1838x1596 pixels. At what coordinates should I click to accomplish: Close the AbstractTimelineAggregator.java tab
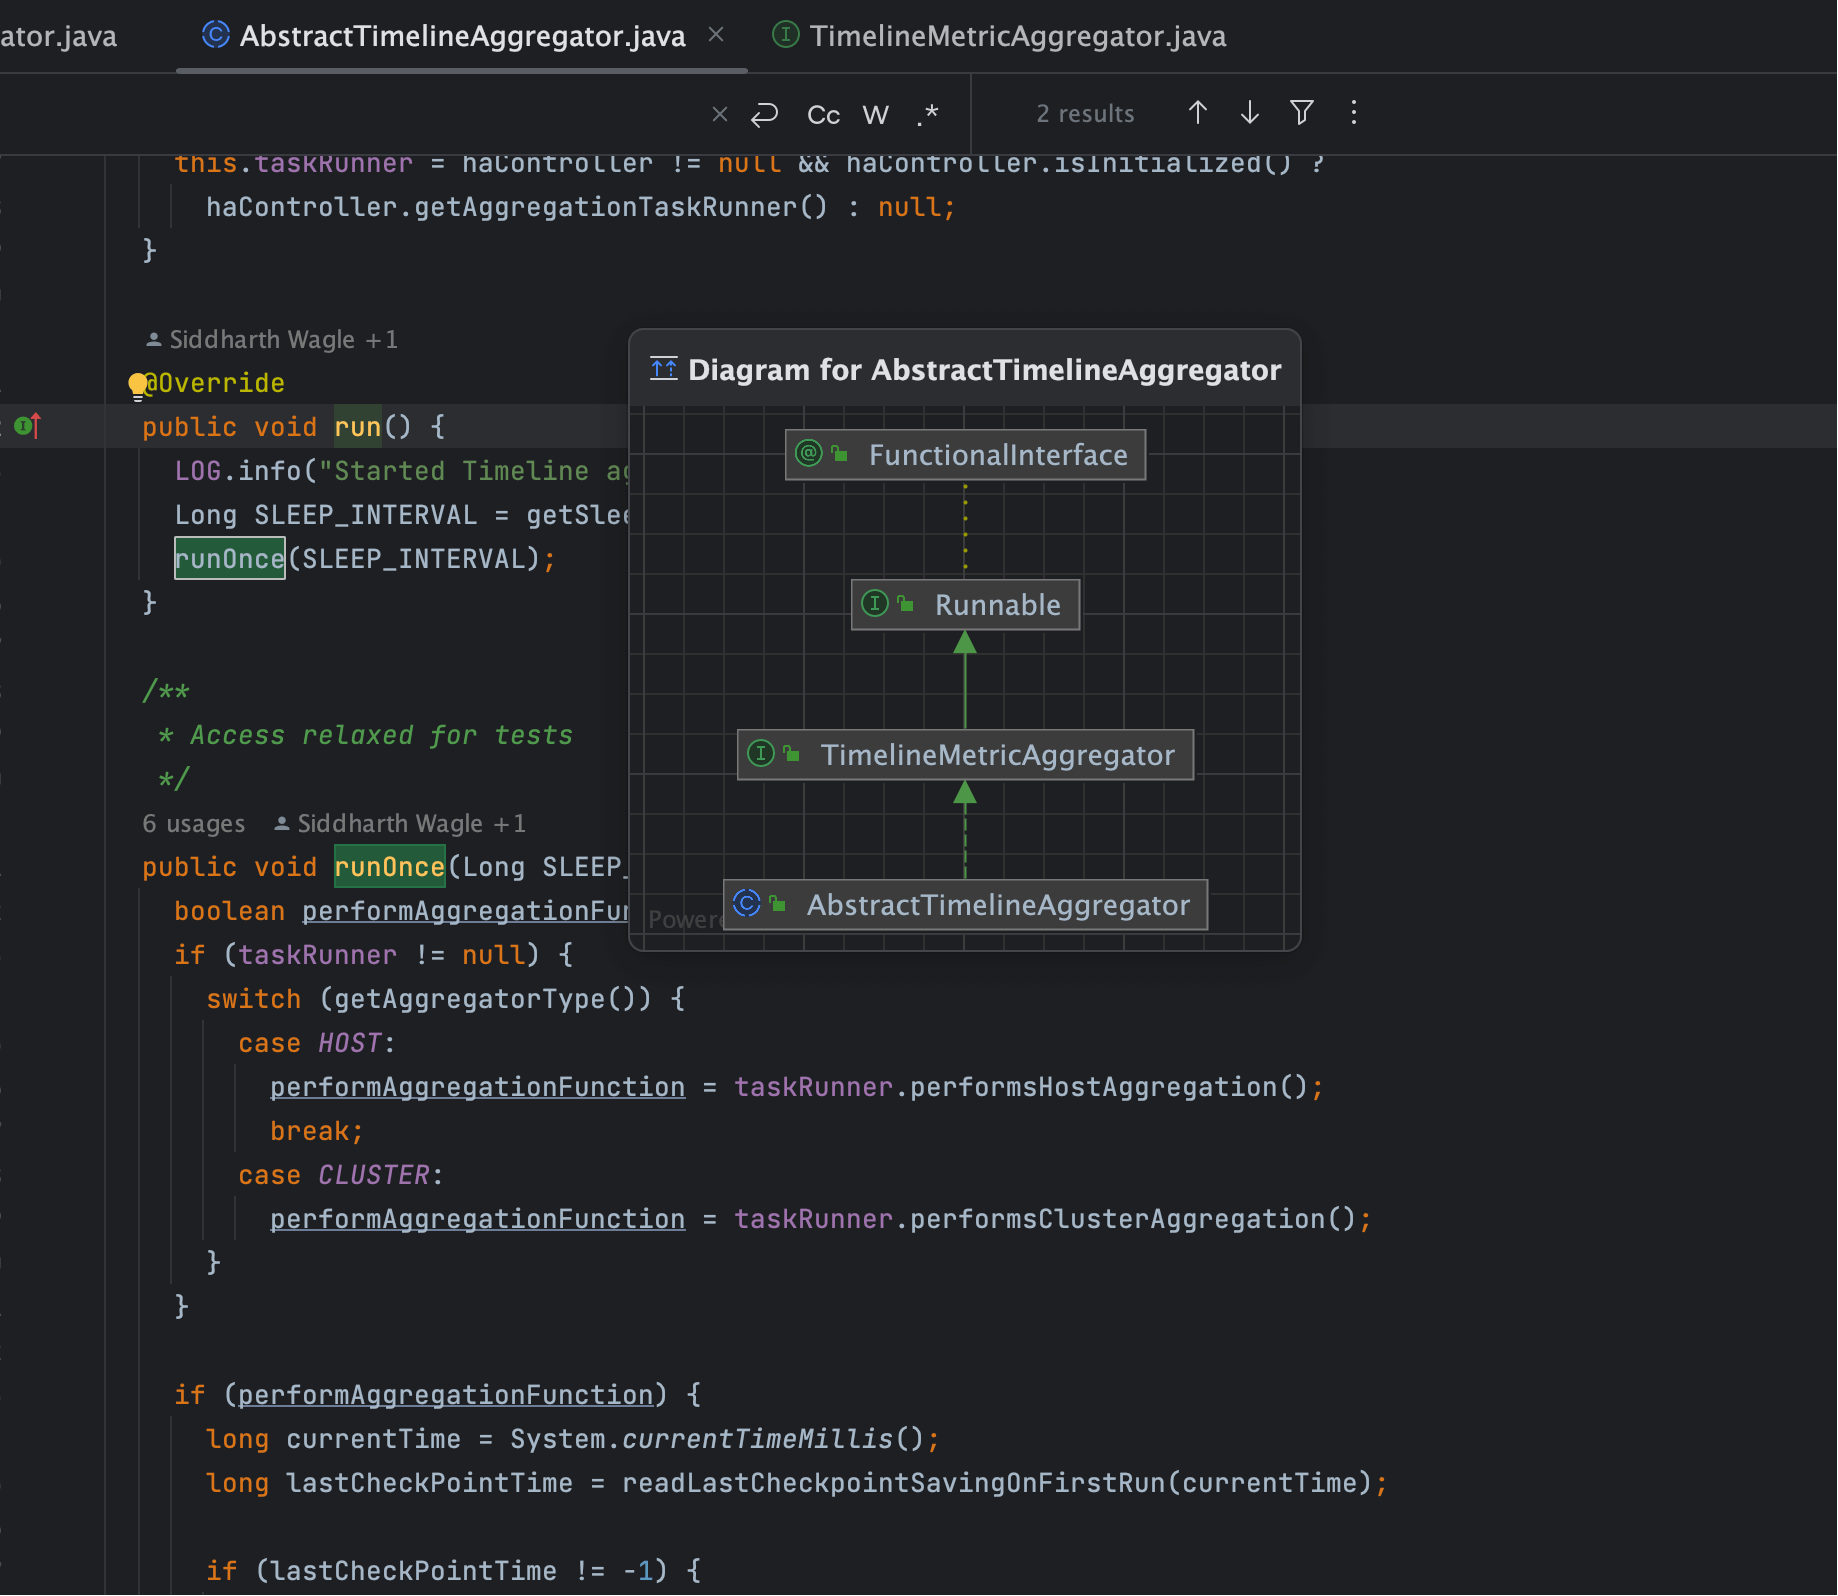716,35
